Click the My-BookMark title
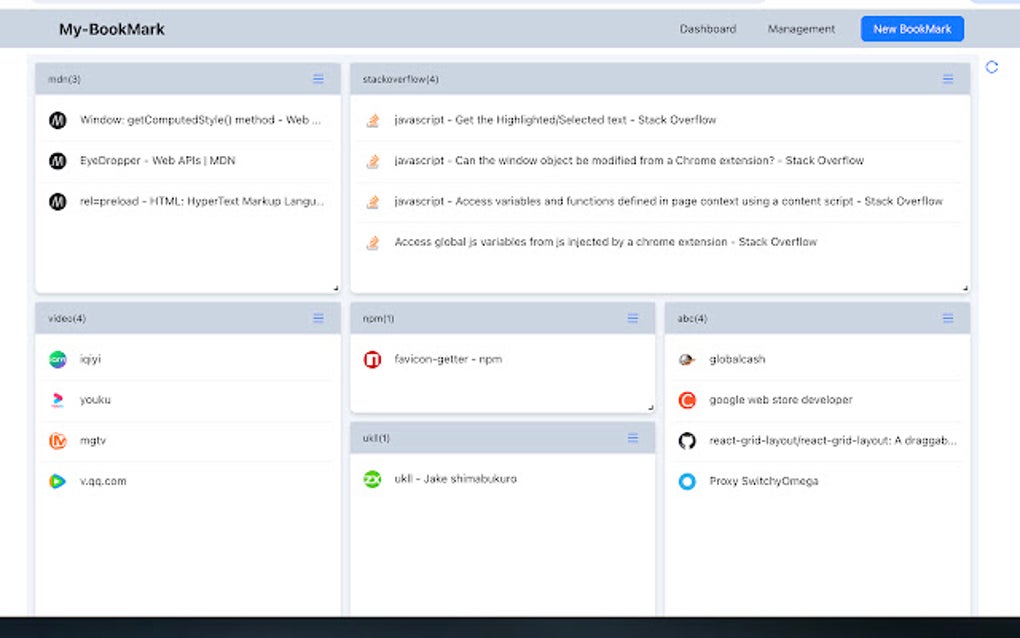 112,29
